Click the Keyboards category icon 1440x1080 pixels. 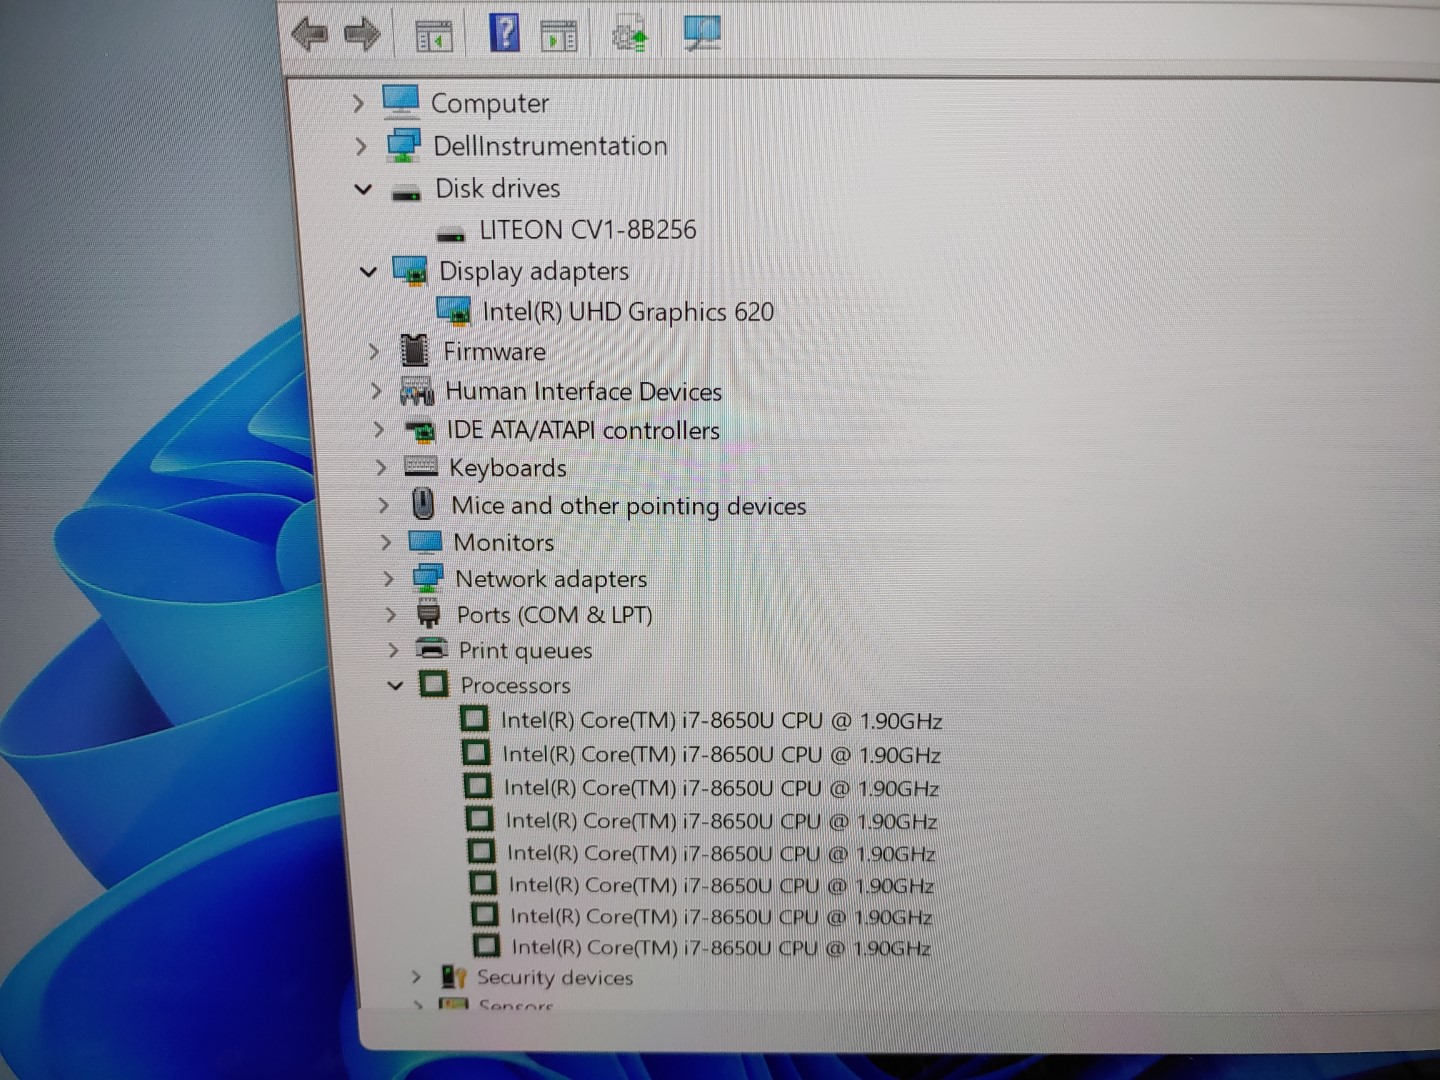[421, 466]
